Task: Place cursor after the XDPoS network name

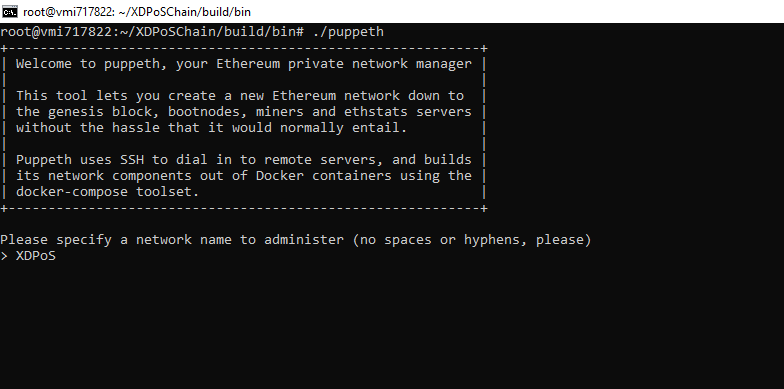Action: [x=57, y=256]
